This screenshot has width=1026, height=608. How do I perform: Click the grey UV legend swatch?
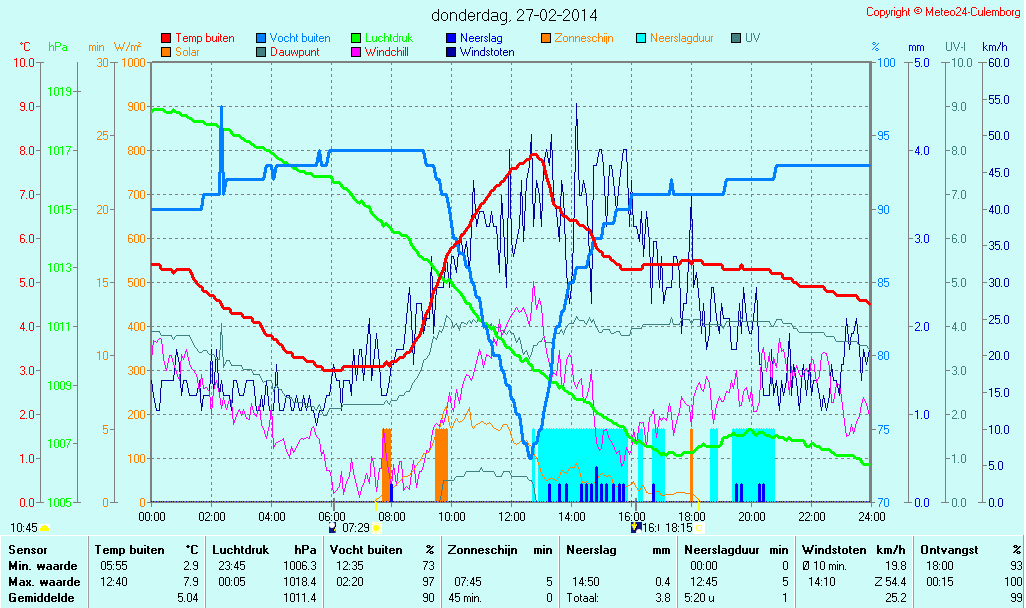735,38
